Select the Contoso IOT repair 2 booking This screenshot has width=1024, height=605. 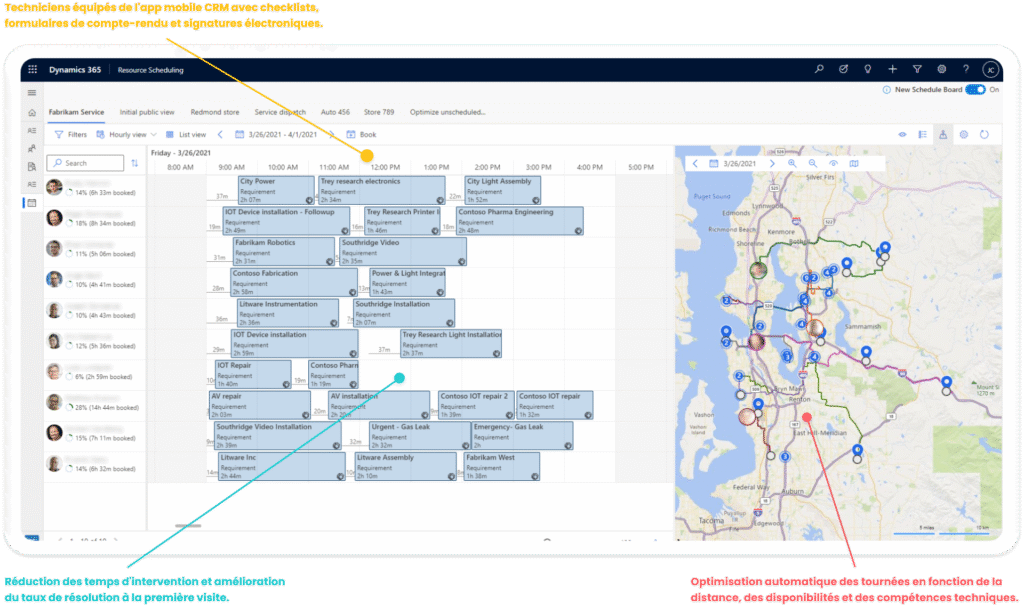[477, 405]
